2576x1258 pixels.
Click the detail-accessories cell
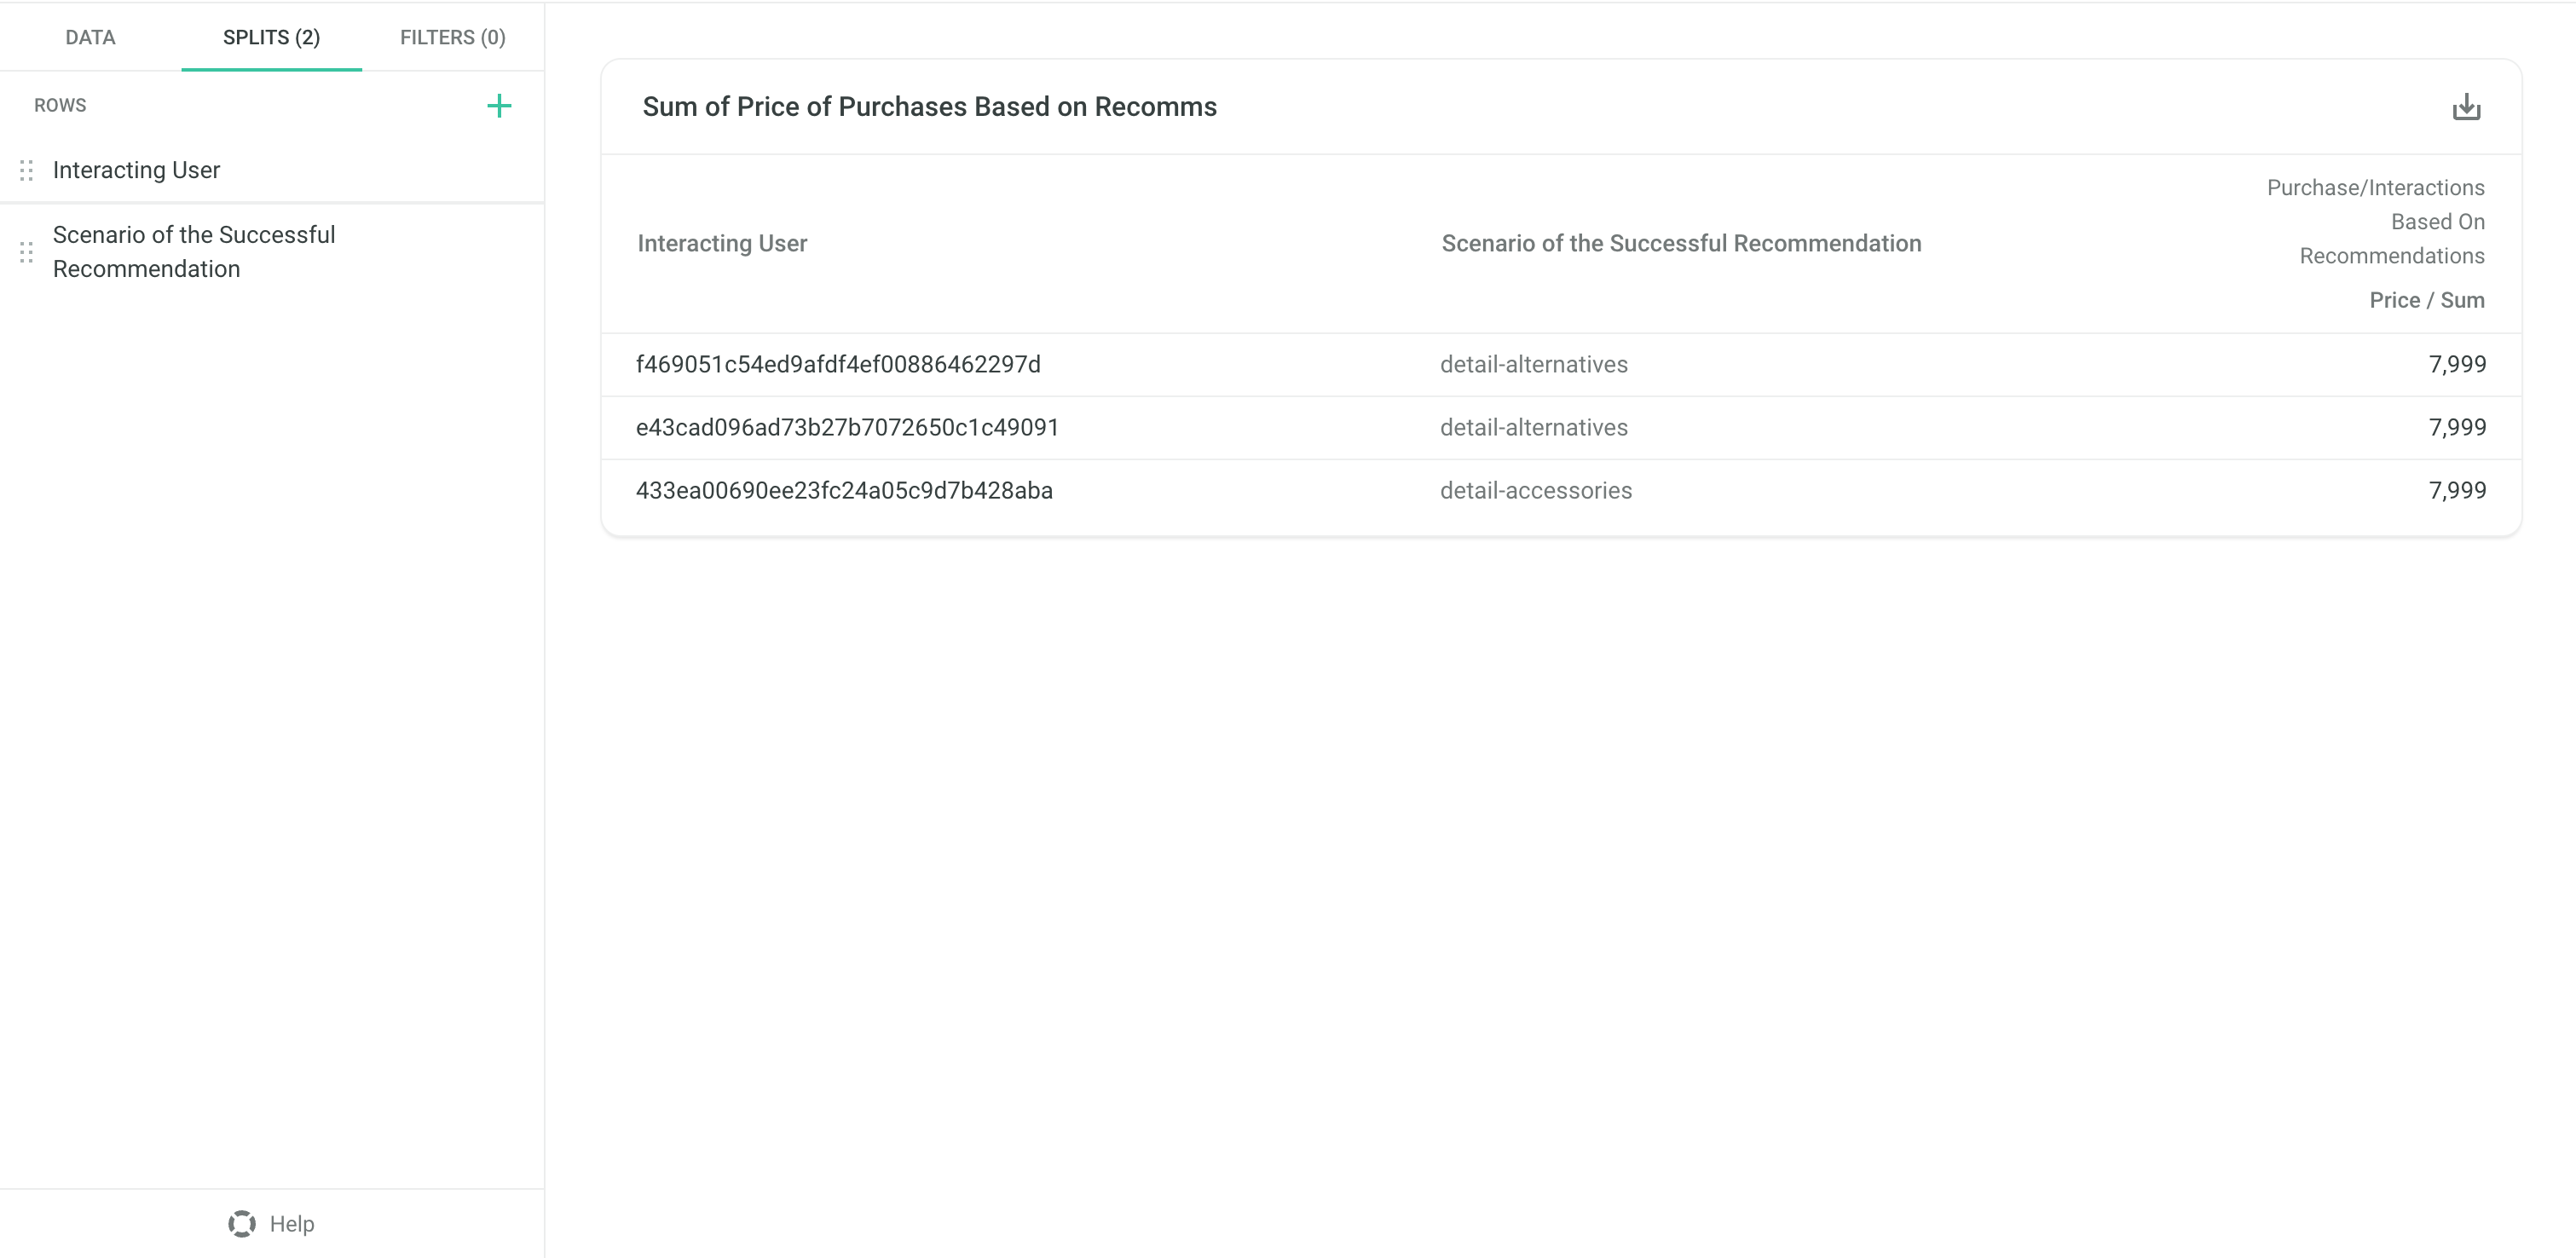click(x=1536, y=490)
